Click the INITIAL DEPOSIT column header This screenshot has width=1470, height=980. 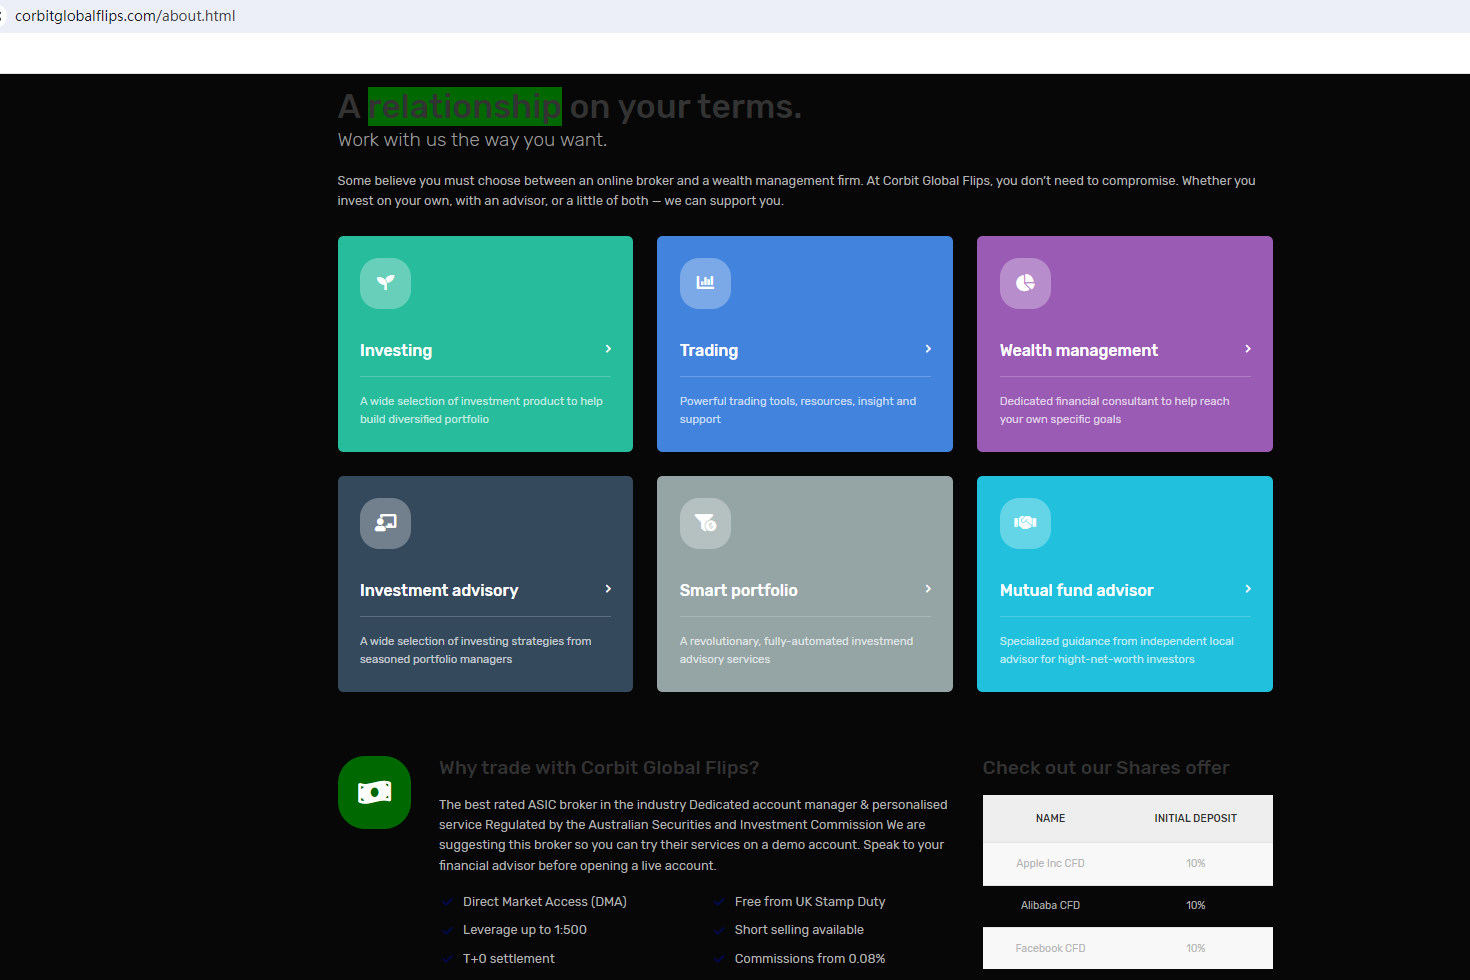pyautogui.click(x=1195, y=818)
